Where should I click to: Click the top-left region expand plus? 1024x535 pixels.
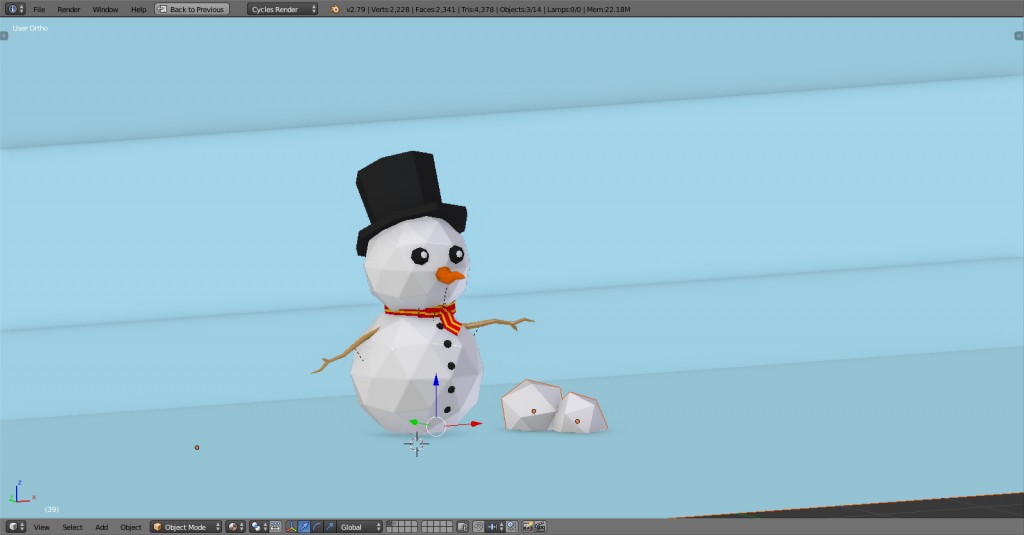(x=4, y=36)
